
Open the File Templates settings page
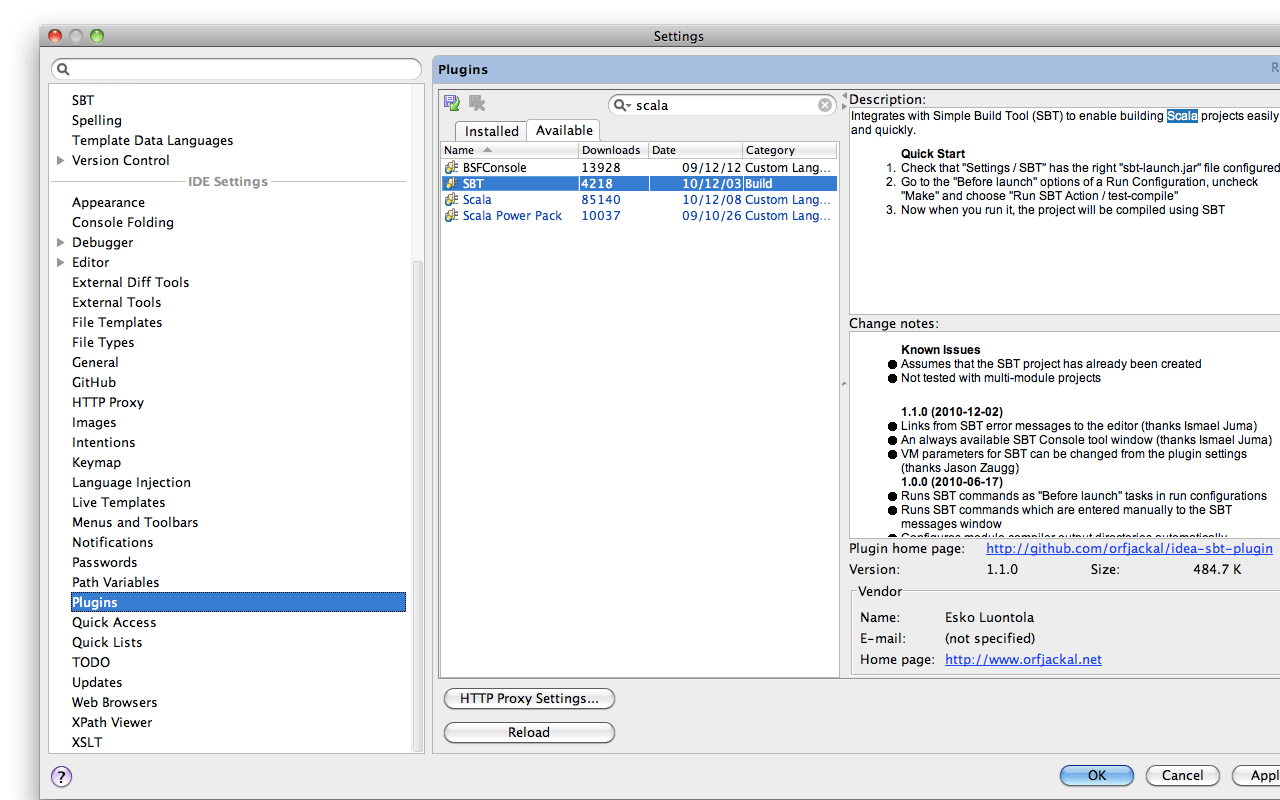coord(117,322)
